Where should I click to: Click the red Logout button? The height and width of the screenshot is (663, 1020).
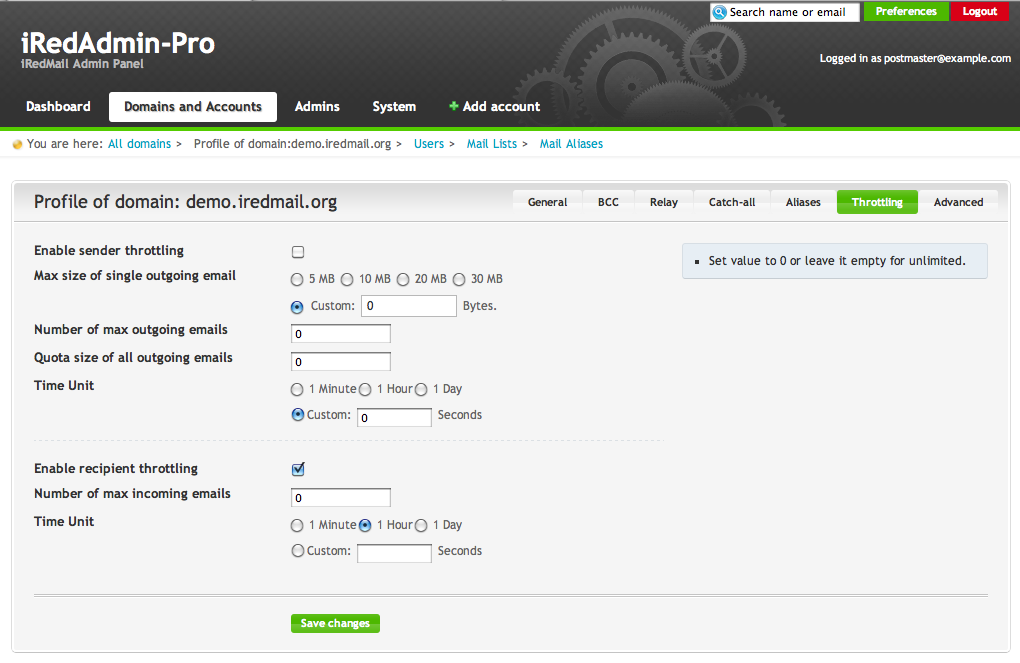[x=979, y=12]
